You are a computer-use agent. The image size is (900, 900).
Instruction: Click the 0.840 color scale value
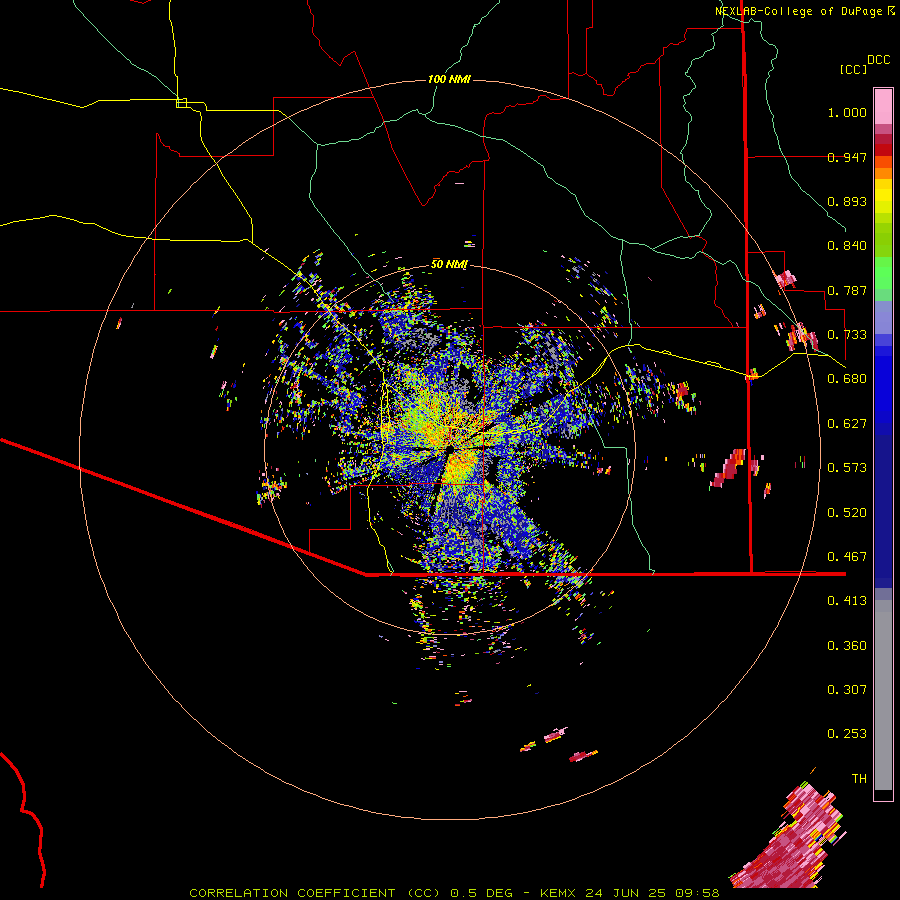pyautogui.click(x=847, y=246)
